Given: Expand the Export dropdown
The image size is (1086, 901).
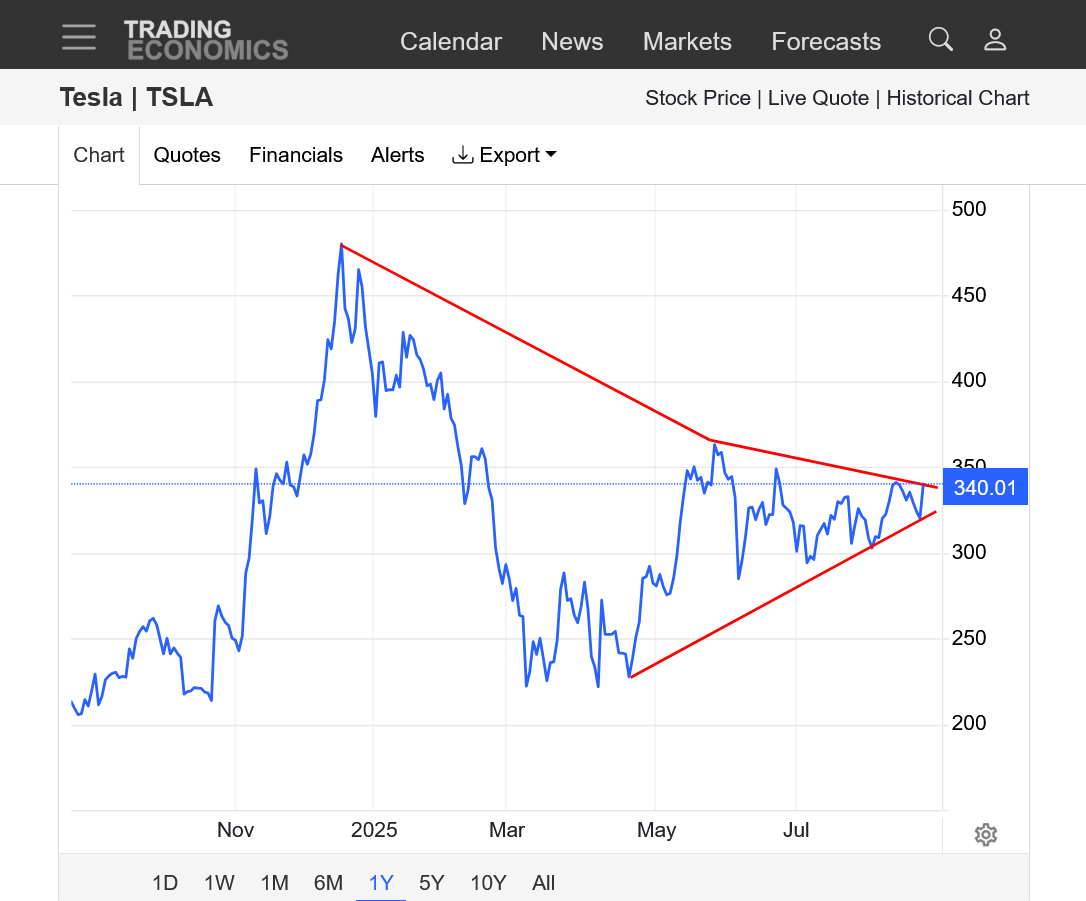Looking at the screenshot, I should coord(505,155).
